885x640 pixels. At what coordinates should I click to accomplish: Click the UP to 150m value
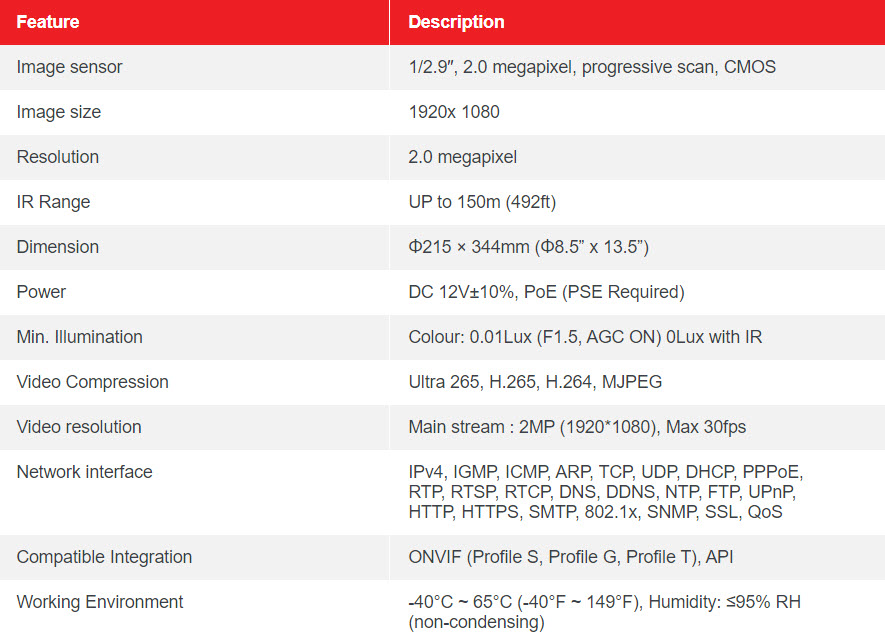click(482, 202)
